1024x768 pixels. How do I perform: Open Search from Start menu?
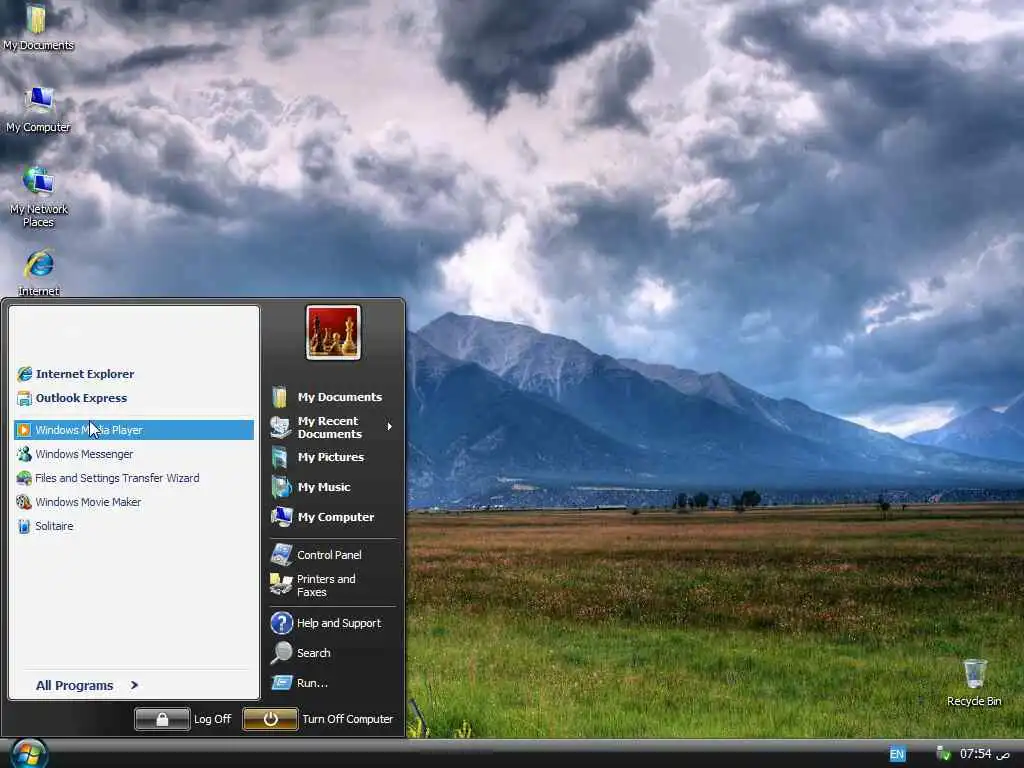click(332, 653)
